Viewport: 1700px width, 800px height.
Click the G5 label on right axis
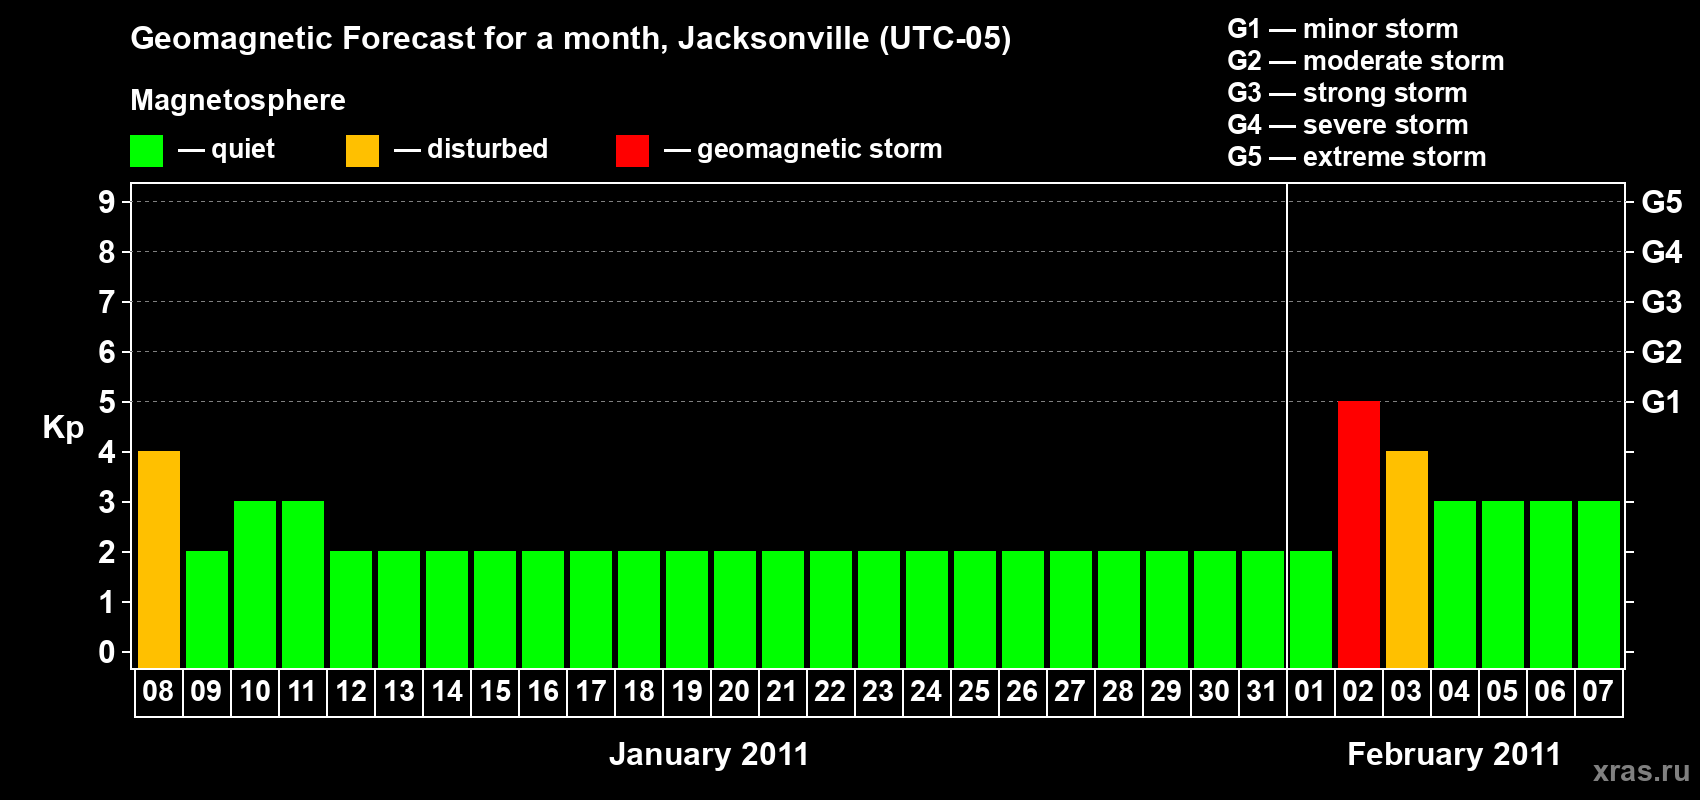point(1662,202)
